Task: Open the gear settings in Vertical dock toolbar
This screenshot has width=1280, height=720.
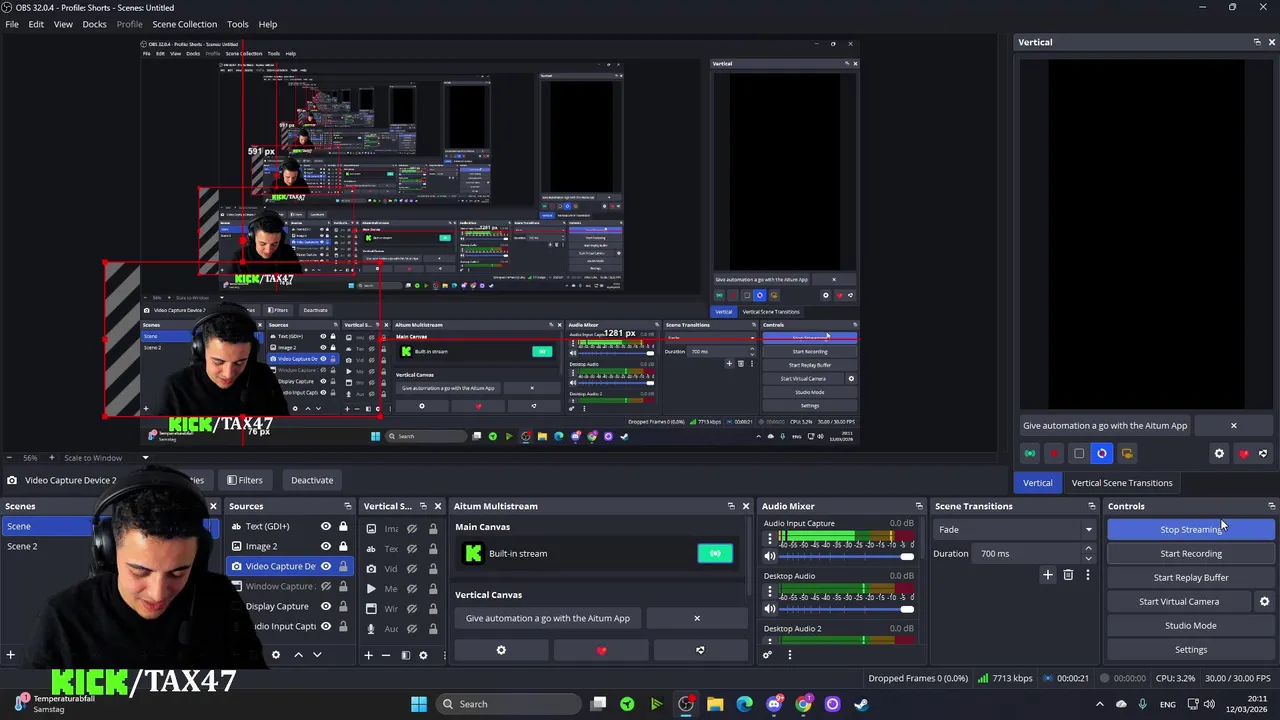Action: [1219, 454]
